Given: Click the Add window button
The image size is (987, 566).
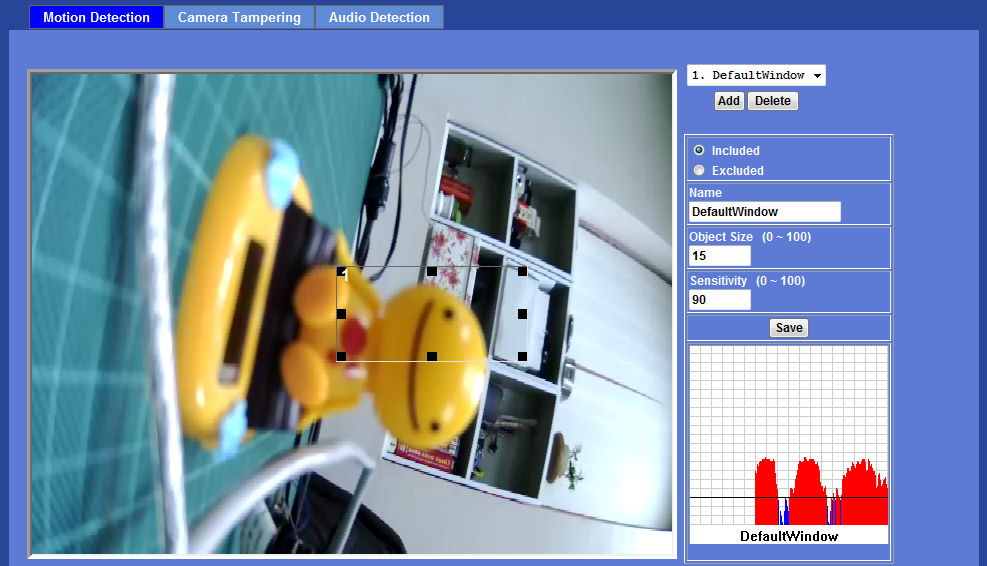Looking at the screenshot, I should tap(729, 101).
